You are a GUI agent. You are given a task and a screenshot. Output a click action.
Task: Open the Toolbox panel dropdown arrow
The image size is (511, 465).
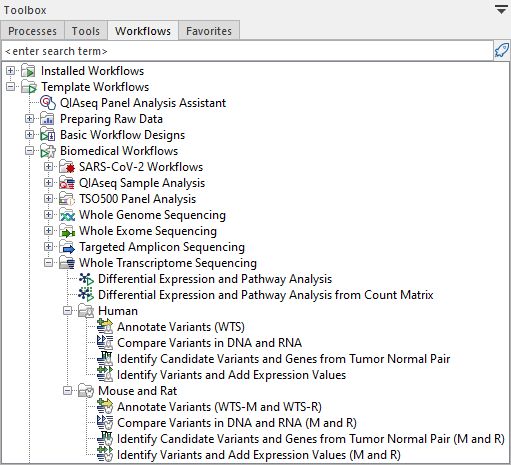click(x=501, y=10)
